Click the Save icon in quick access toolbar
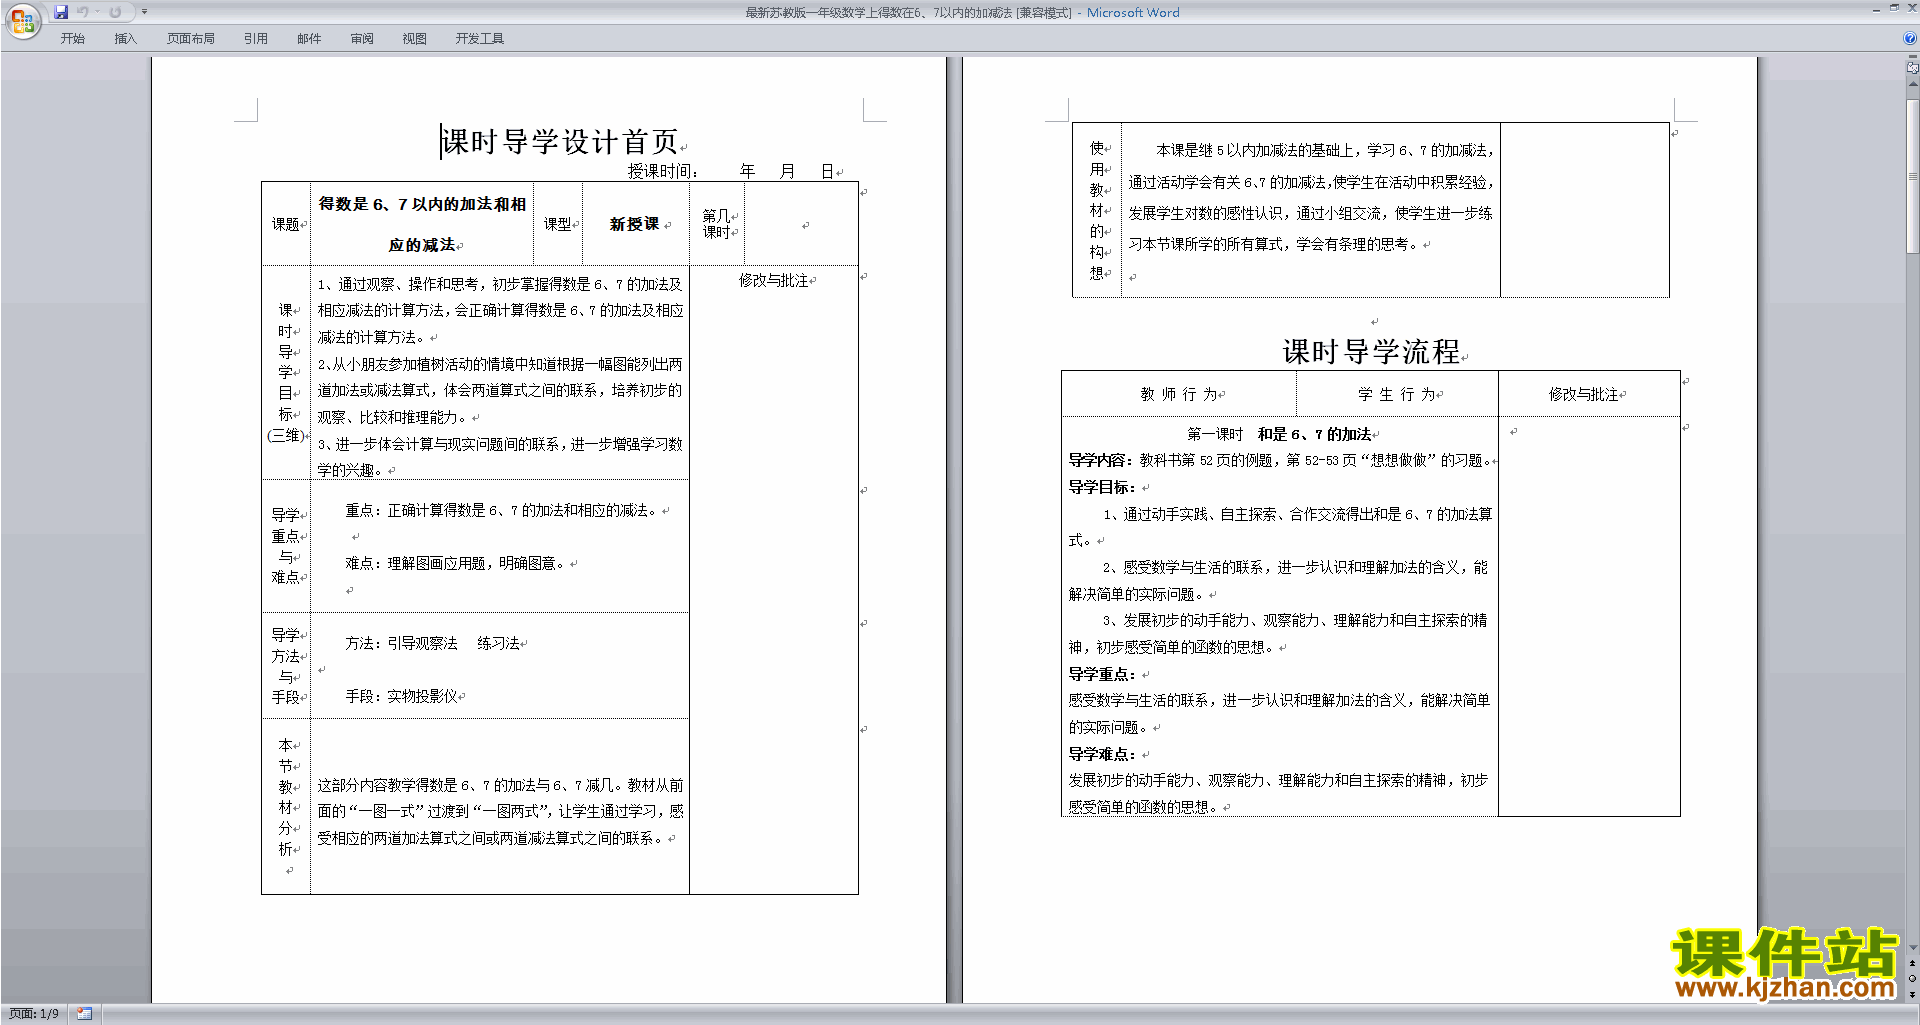This screenshot has width=1920, height=1025. tap(61, 12)
